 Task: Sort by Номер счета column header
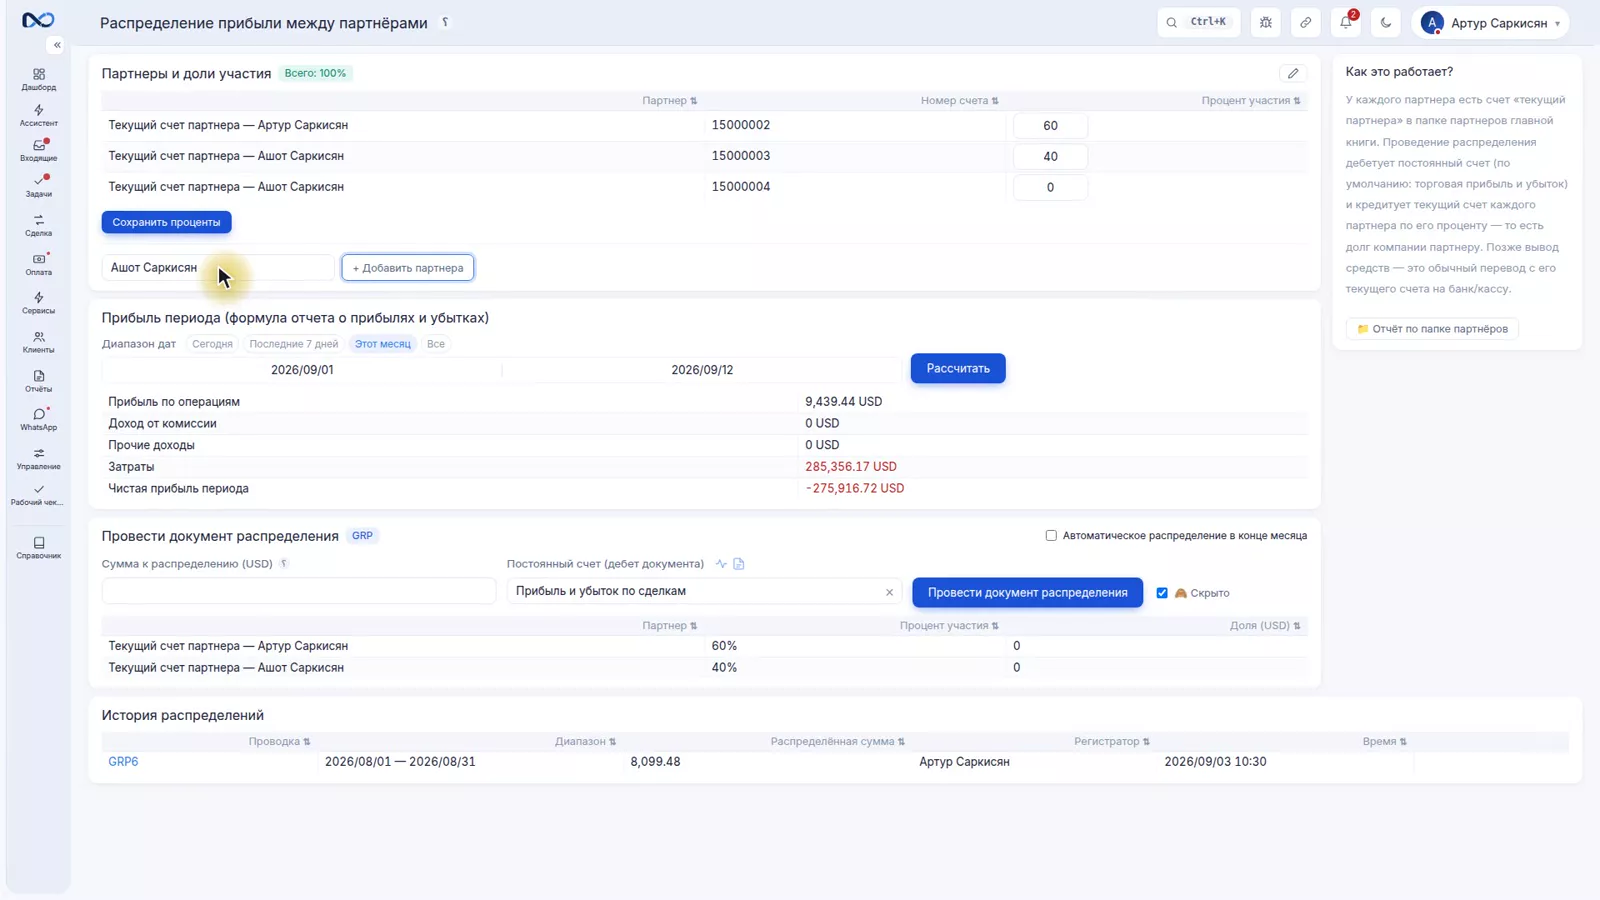point(960,101)
